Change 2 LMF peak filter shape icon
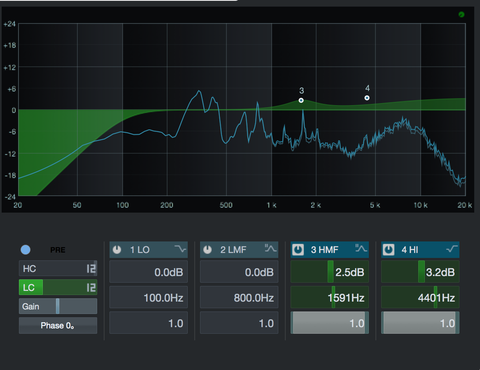480x370 pixels. (271, 248)
